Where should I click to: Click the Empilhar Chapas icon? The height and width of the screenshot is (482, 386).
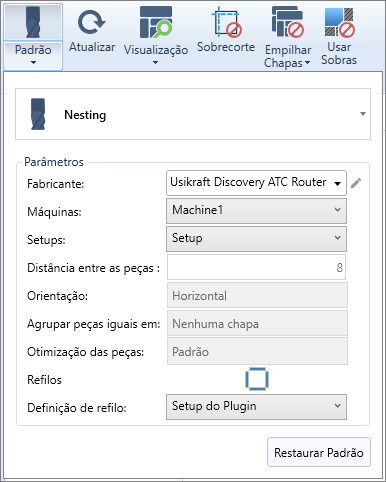(x=287, y=22)
